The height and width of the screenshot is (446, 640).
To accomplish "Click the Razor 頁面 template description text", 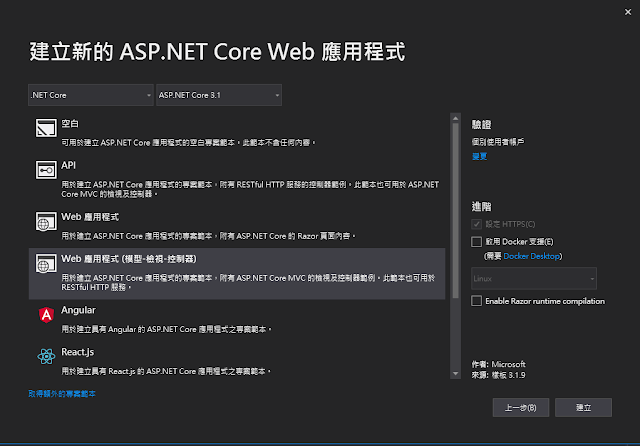I will (208, 236).
